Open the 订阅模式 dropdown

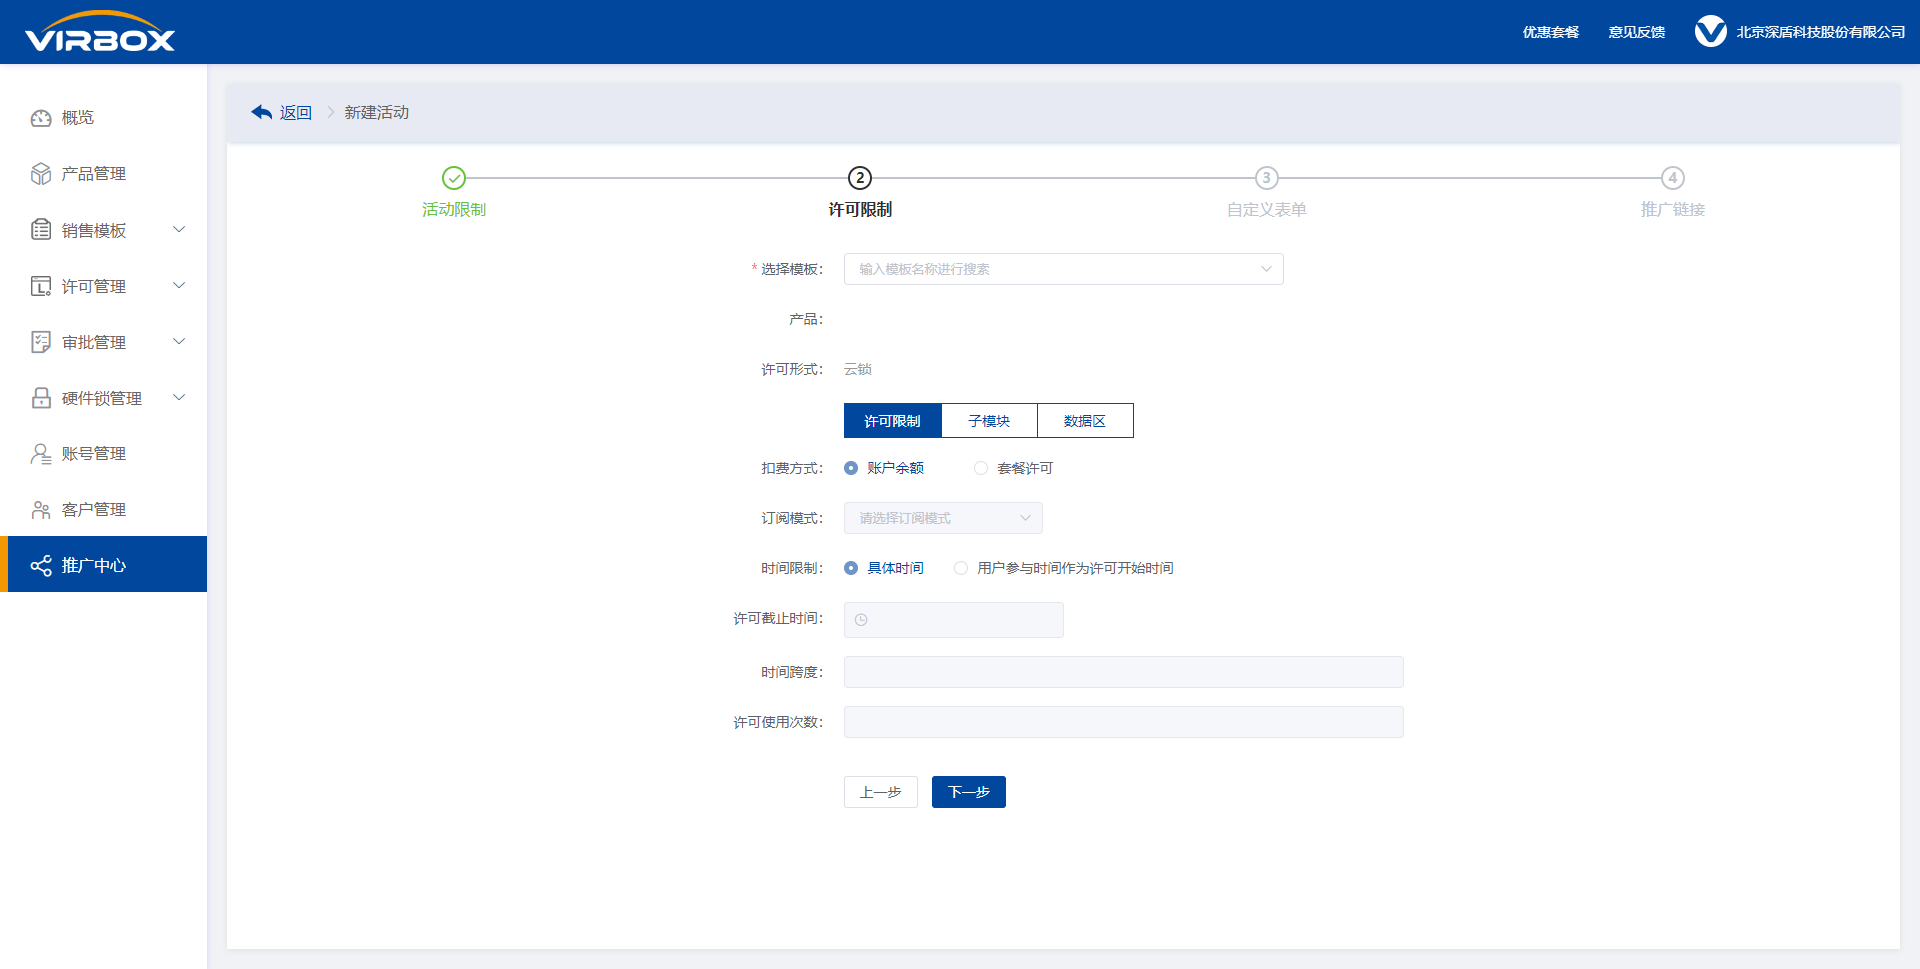tap(943, 518)
